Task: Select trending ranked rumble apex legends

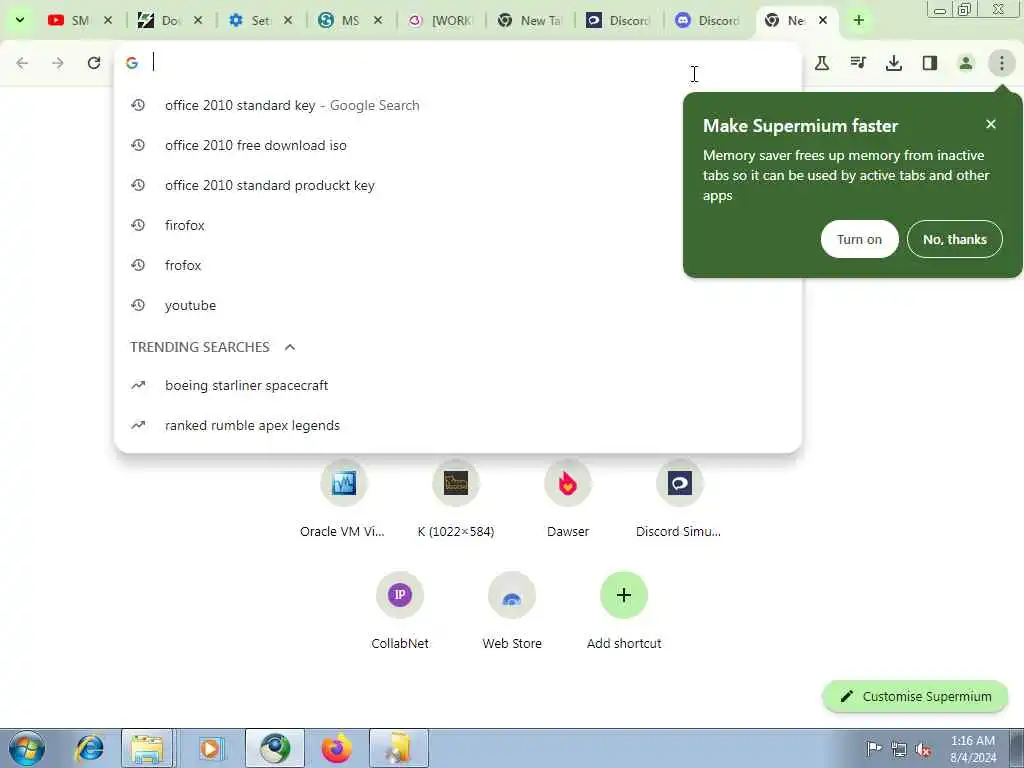Action: point(457,425)
